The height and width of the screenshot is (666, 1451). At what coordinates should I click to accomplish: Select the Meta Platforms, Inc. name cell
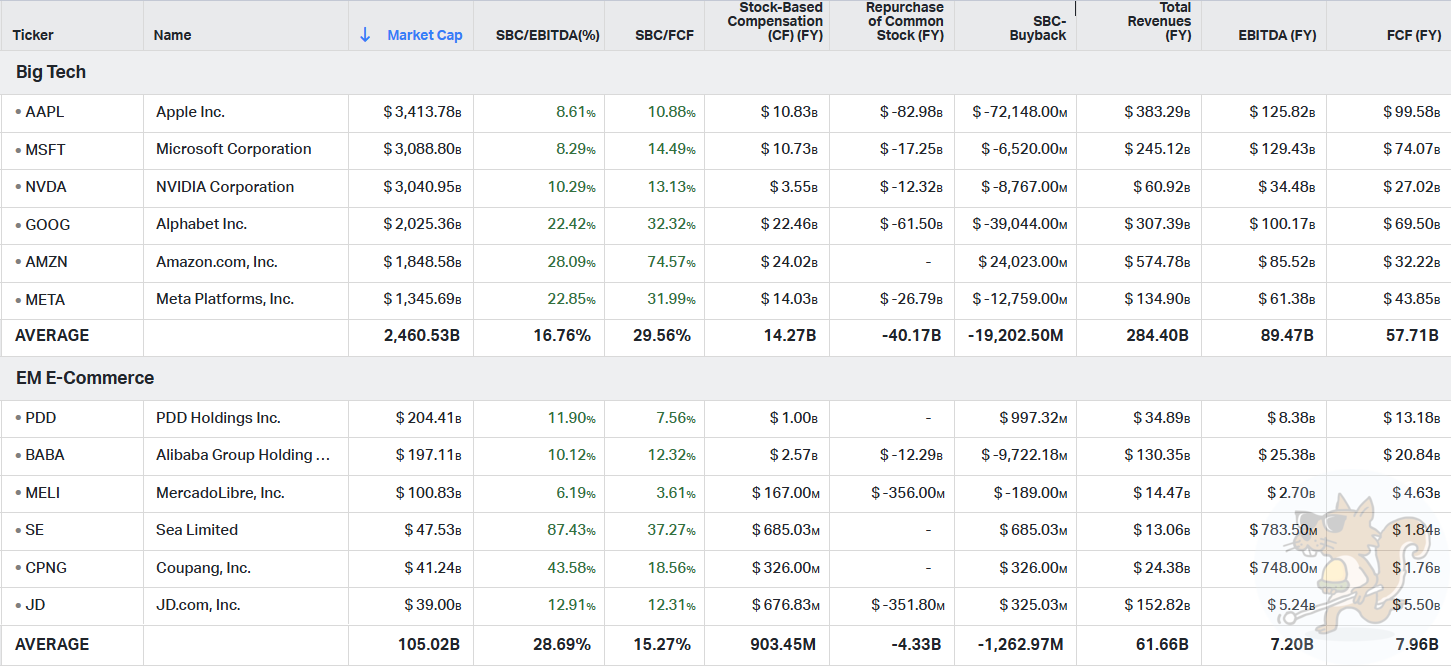[x=225, y=299]
